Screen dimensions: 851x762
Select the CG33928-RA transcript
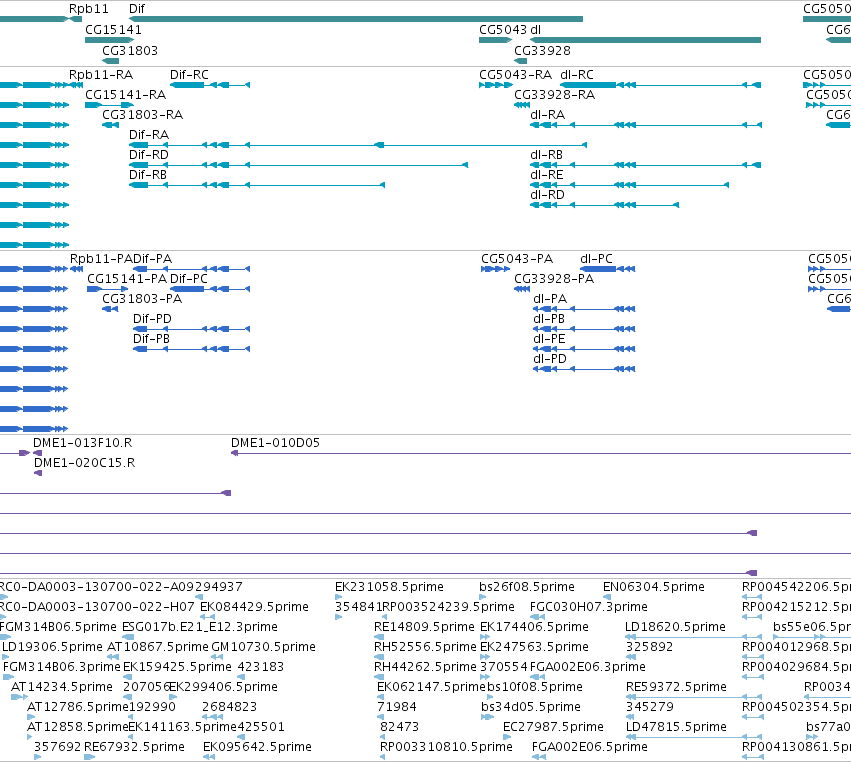coord(522,105)
